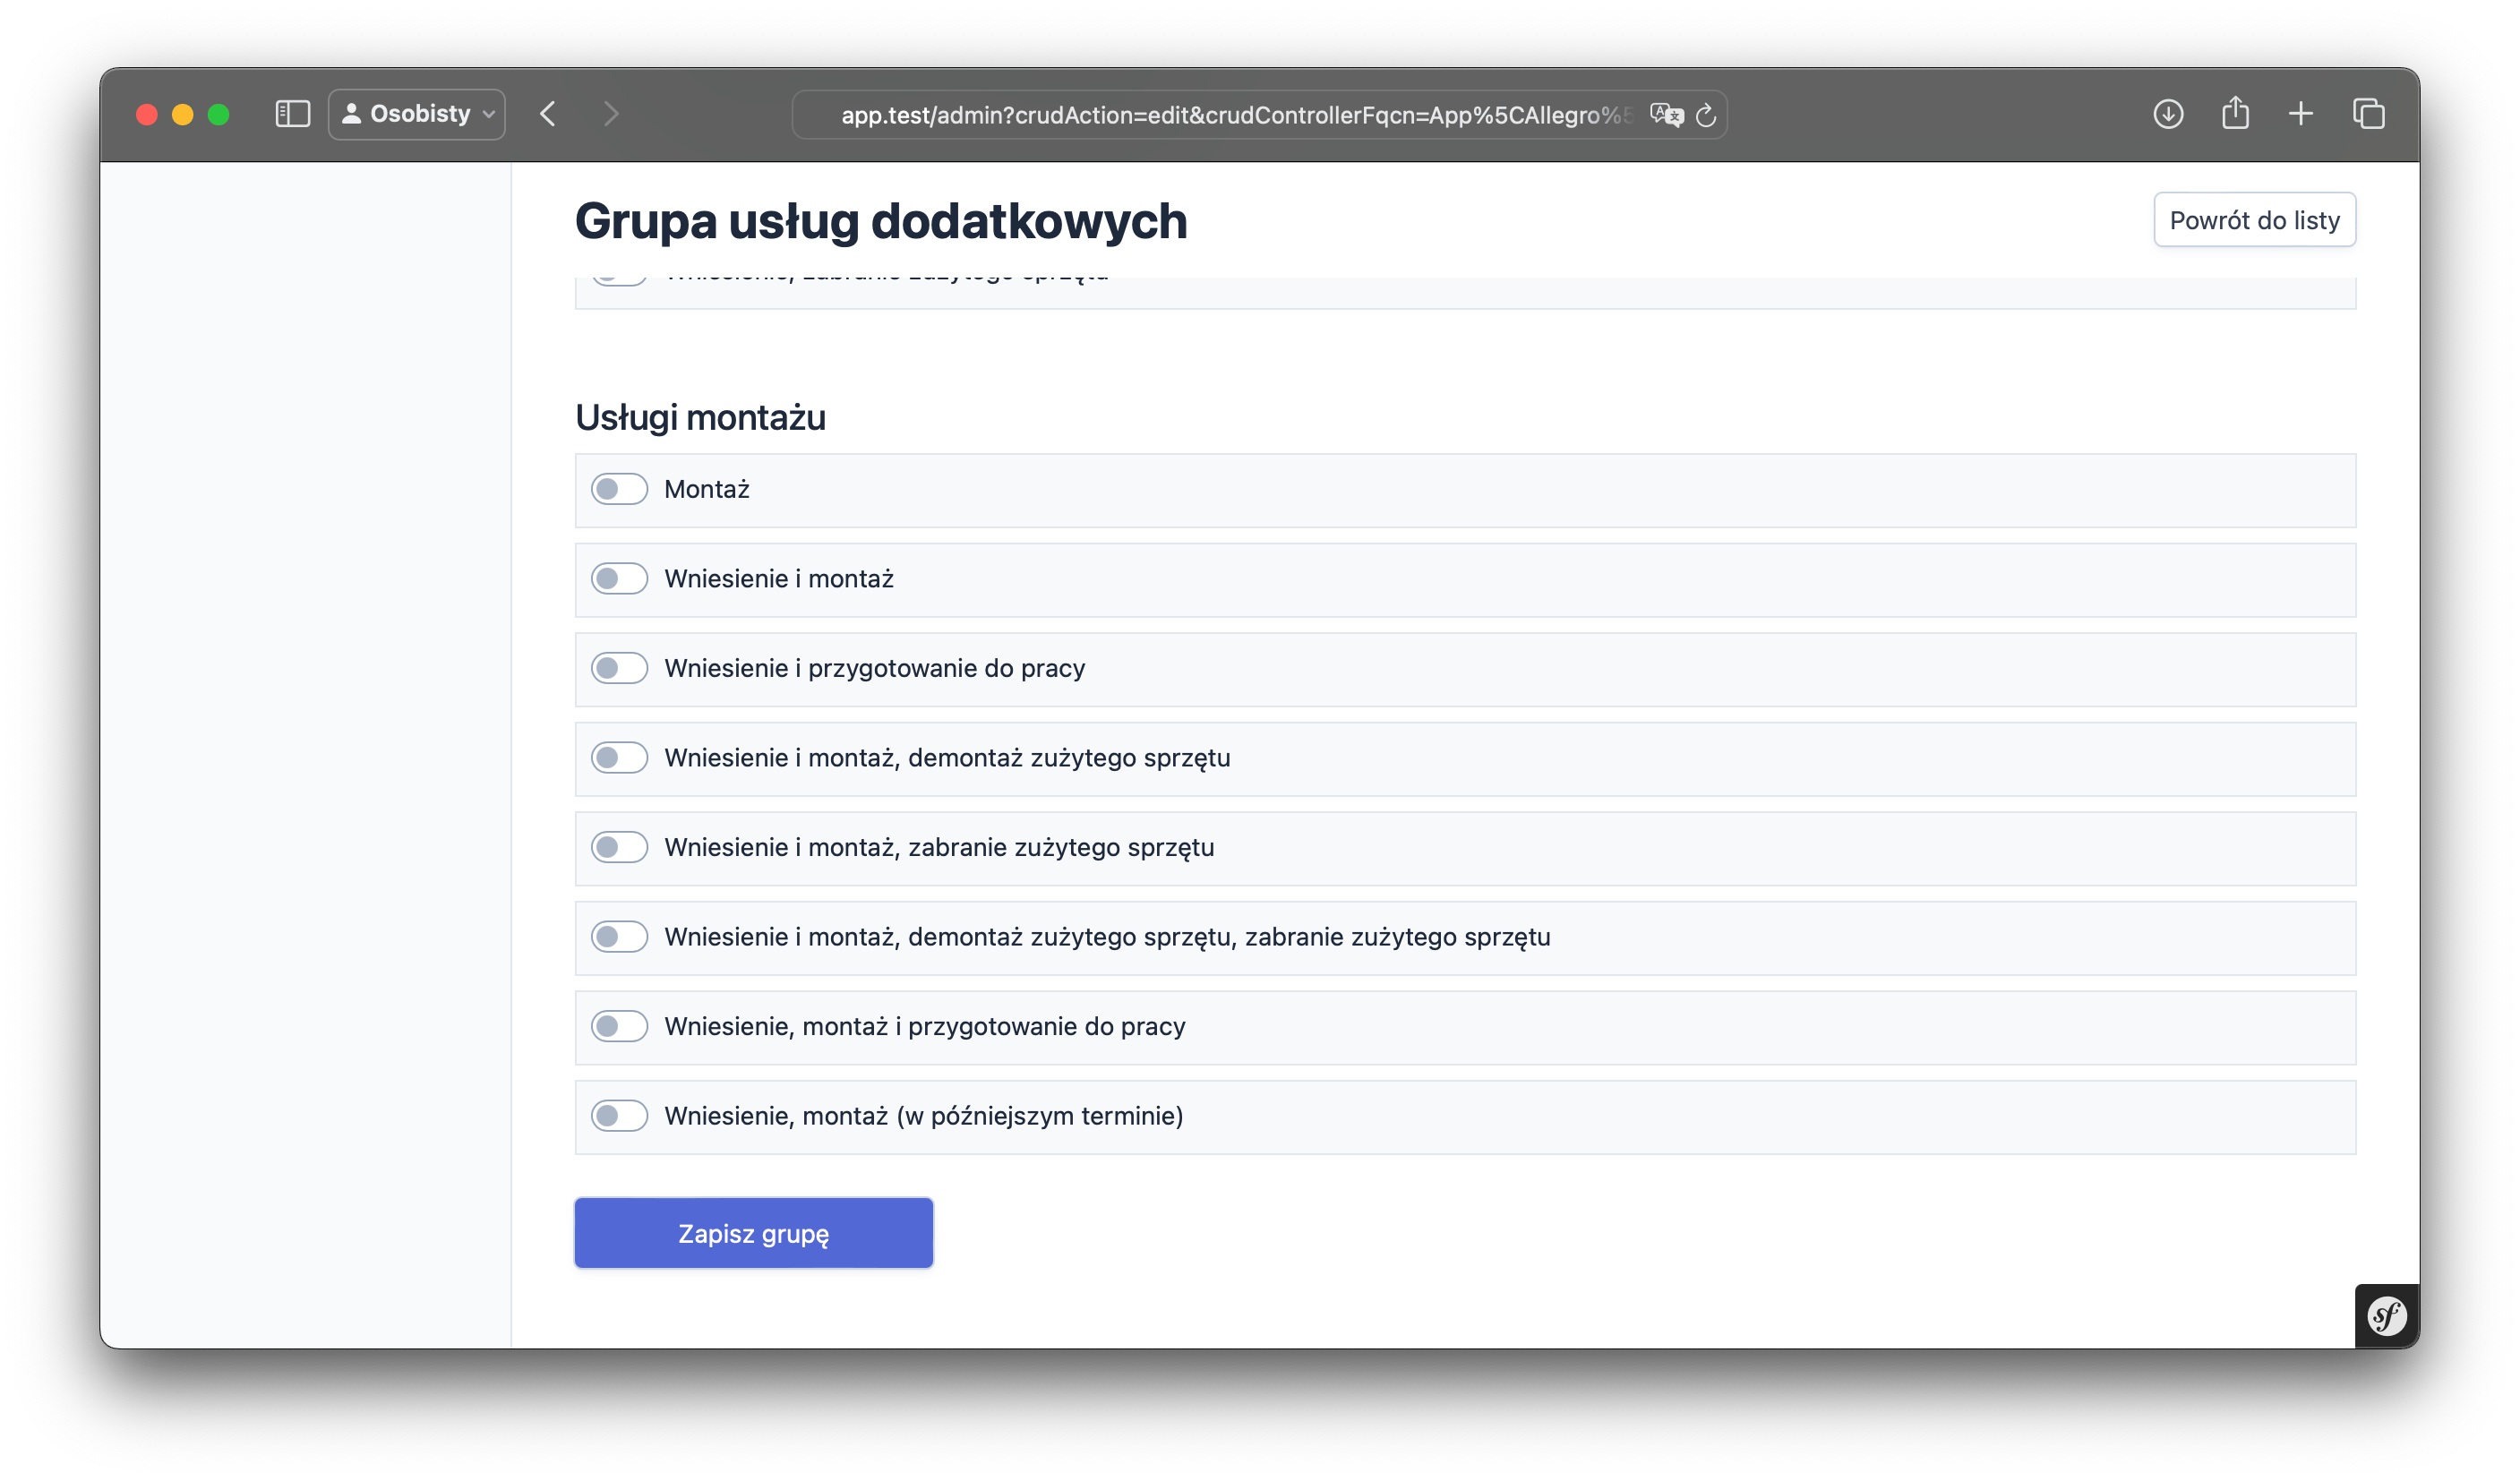Reload the page with refresh icon
The width and height of the screenshot is (2520, 1481).
[x=1706, y=115]
